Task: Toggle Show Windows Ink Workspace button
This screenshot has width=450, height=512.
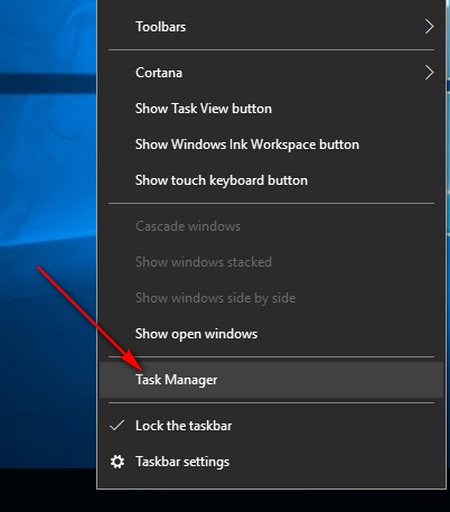Action: pyautogui.click(x=272, y=145)
